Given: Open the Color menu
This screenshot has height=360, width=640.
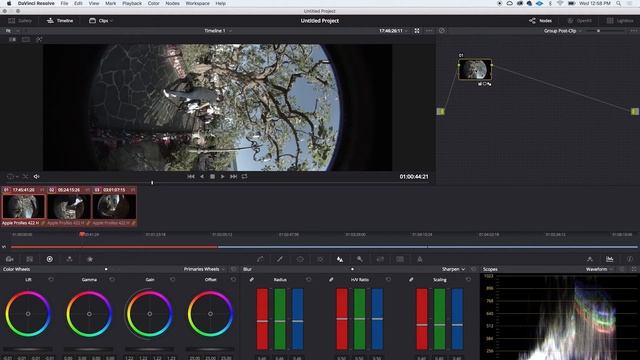Looking at the screenshot, I should (x=153, y=3).
